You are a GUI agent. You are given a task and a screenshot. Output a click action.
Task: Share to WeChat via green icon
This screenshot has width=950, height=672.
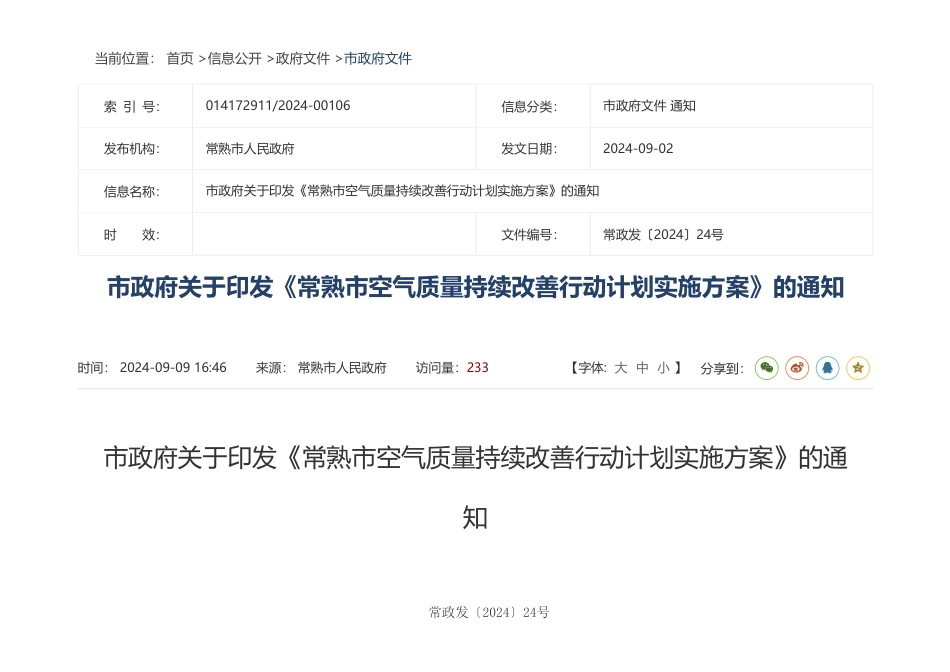[766, 368]
